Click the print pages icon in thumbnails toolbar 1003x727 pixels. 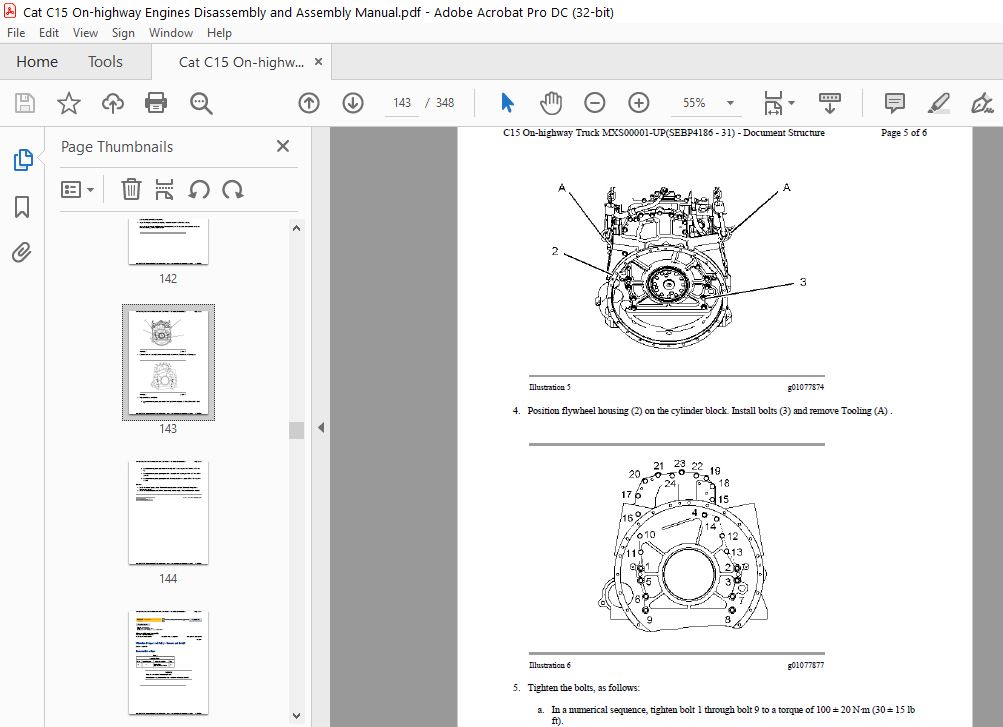pyautogui.click(x=164, y=190)
